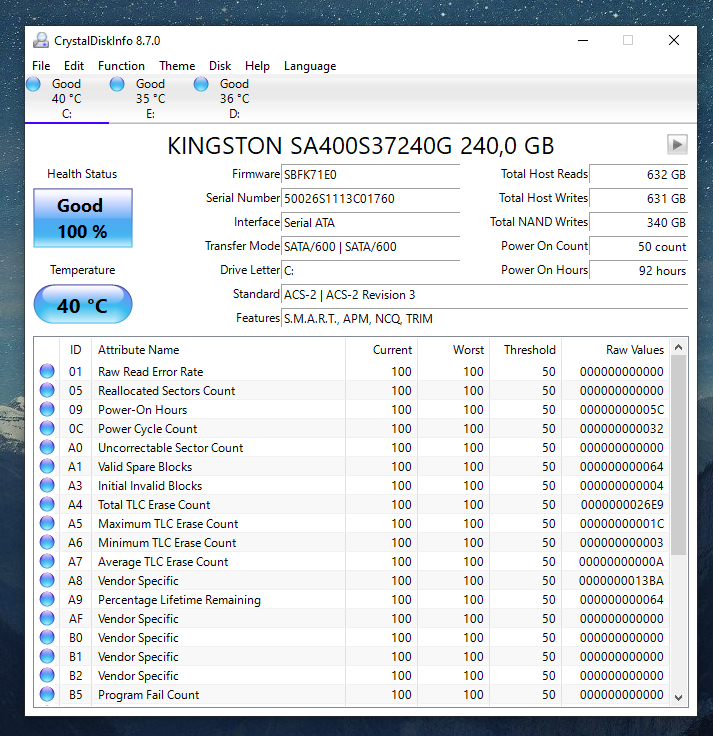Click the disk title KINGSTON SA400S37240G
Viewport: 713px width, 736px height.
[360, 146]
